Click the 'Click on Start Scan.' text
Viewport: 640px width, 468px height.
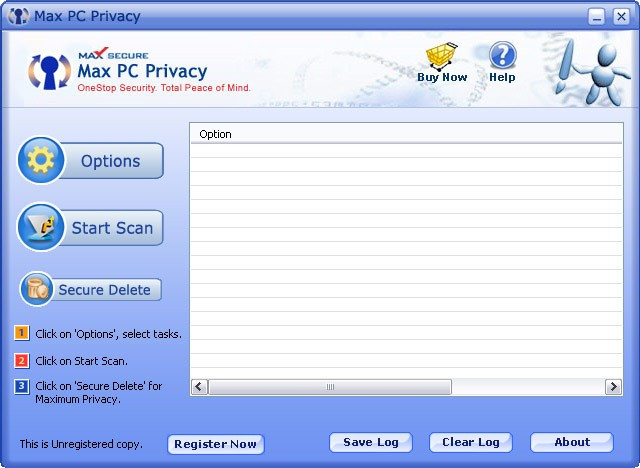pos(82,361)
